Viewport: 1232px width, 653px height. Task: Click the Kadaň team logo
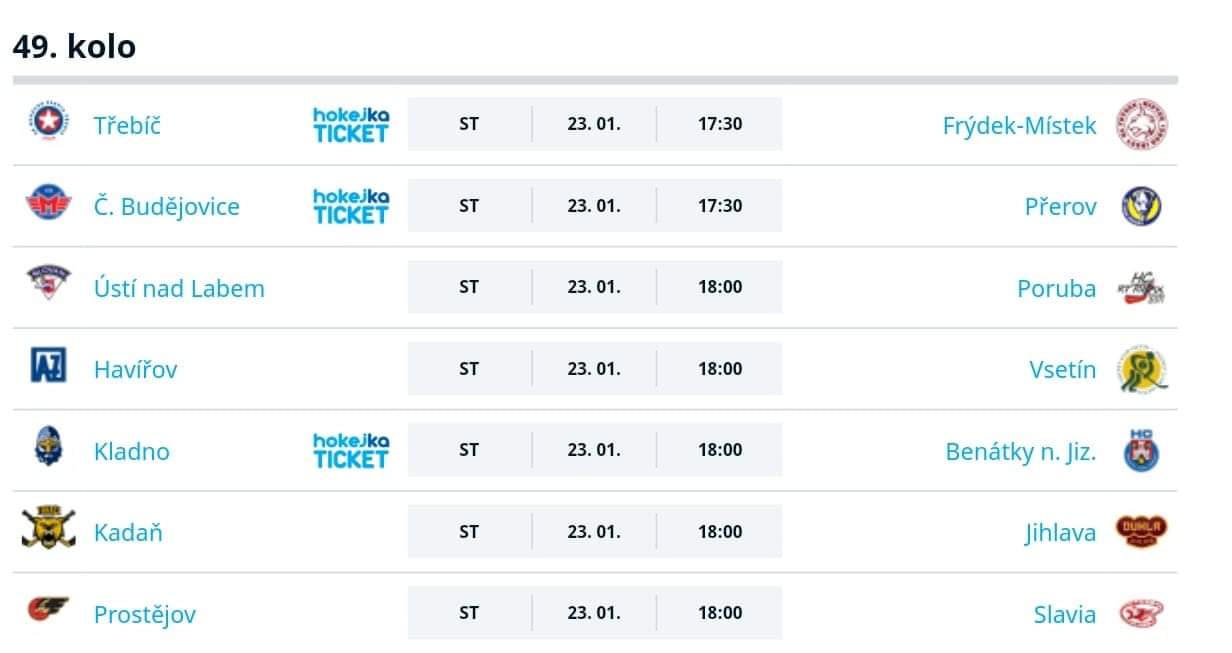(48, 530)
